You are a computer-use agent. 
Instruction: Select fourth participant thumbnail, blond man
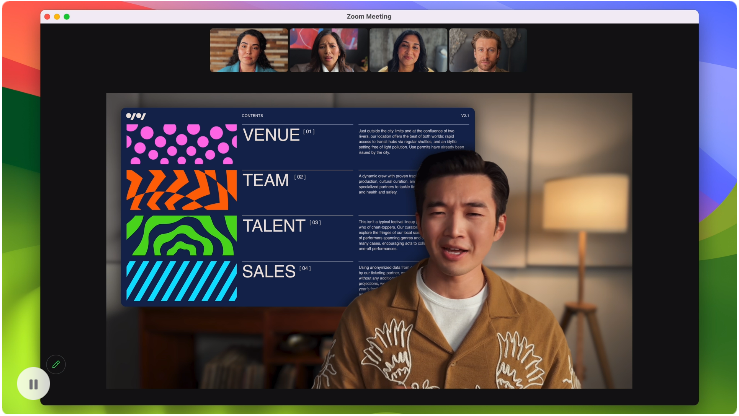point(488,50)
